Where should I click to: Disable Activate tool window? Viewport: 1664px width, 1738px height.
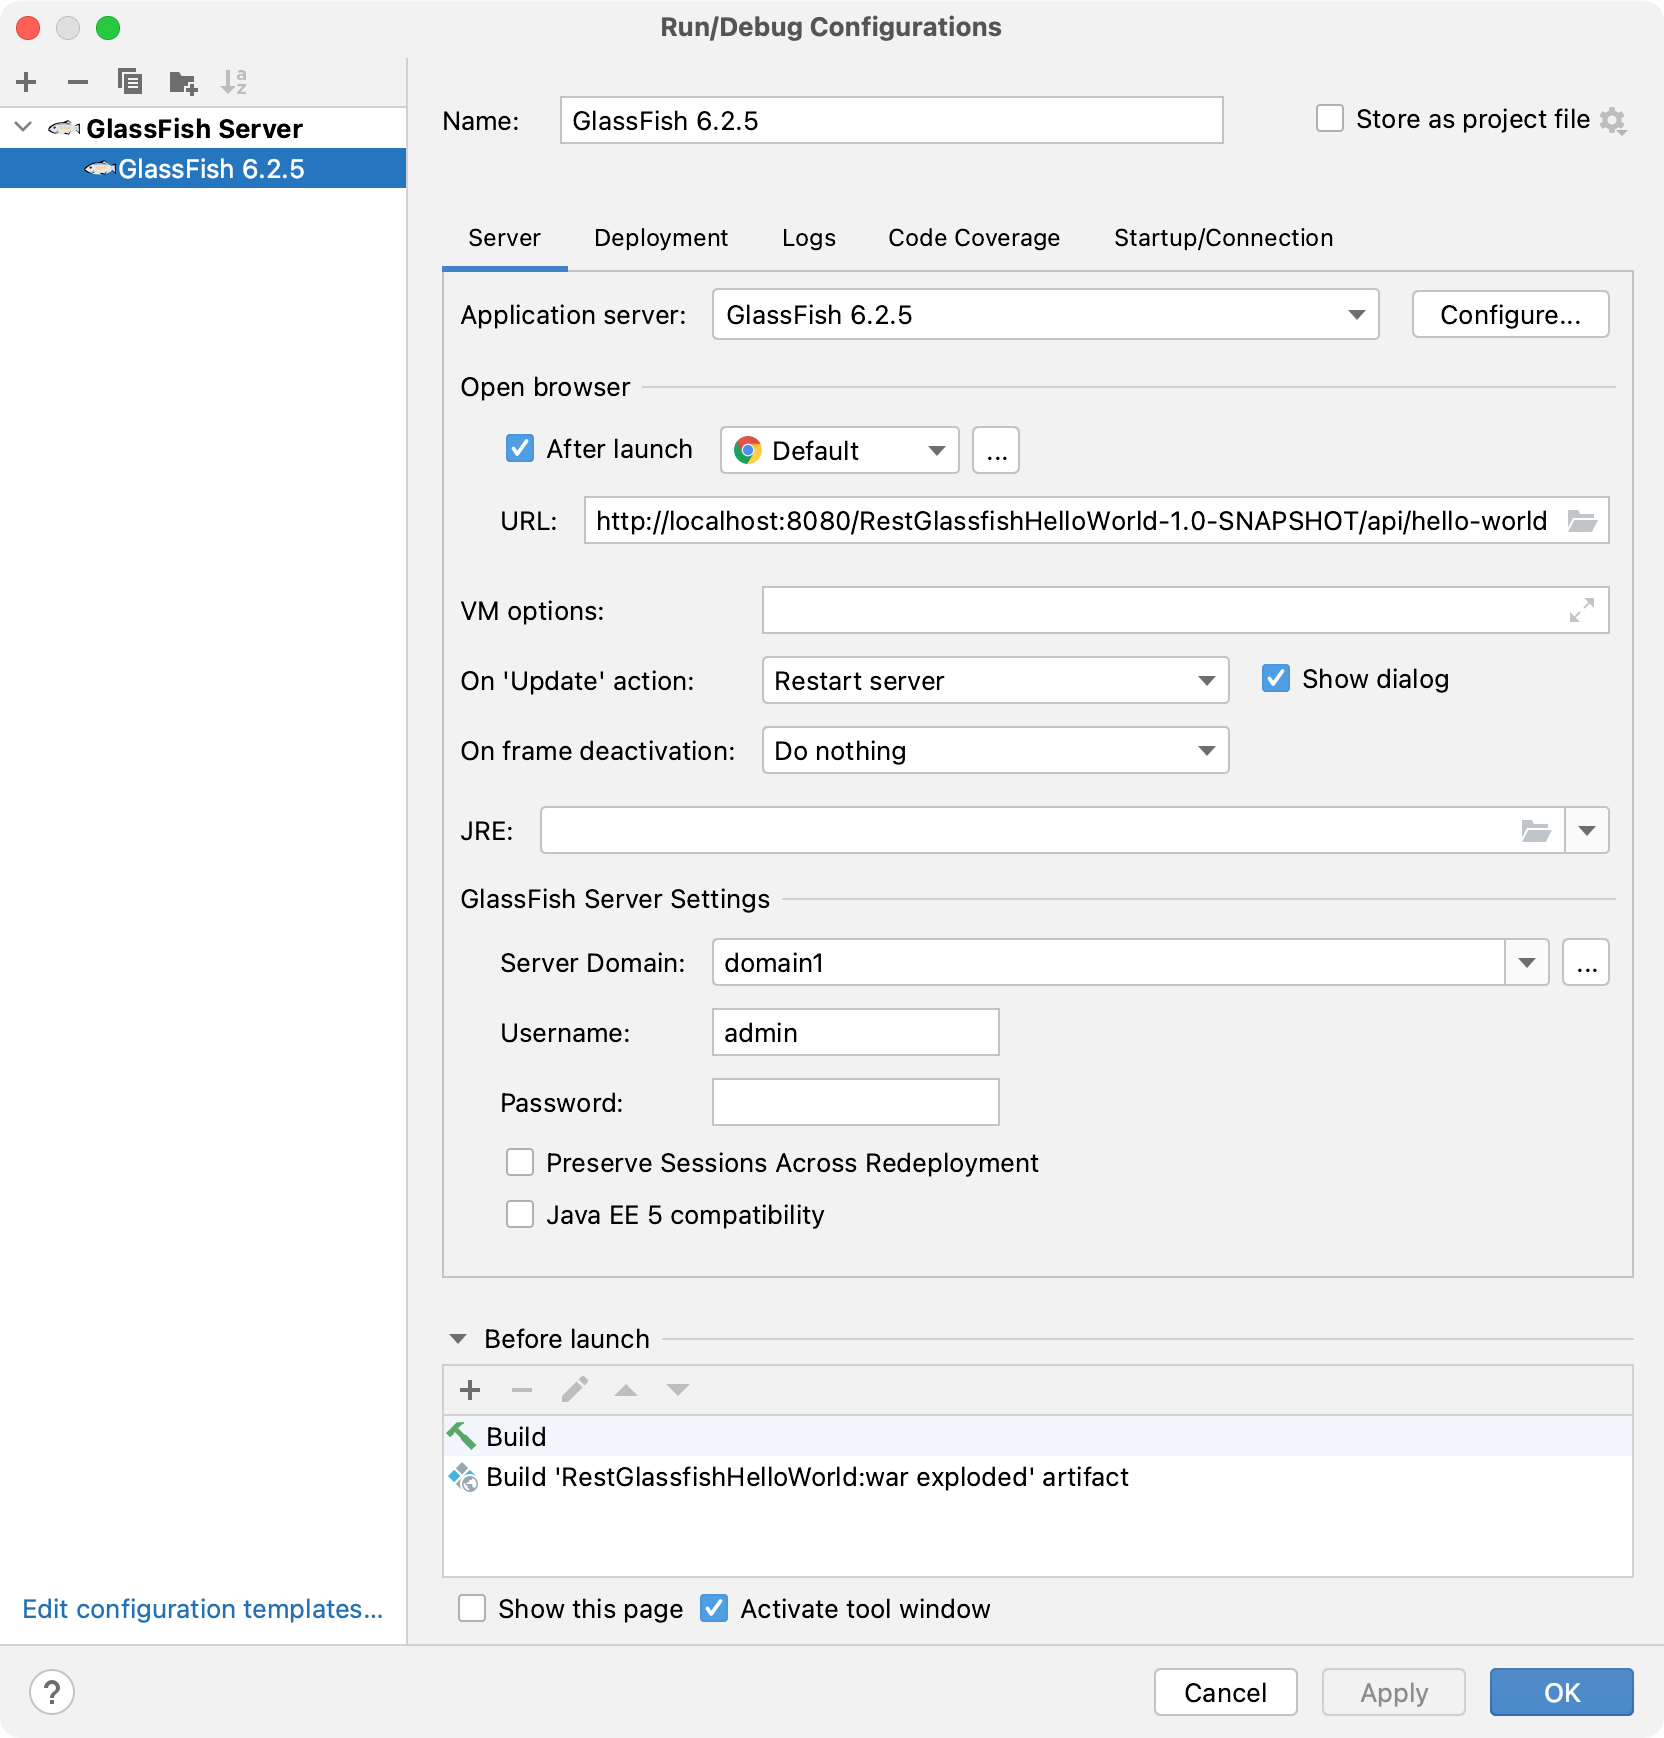tap(714, 1608)
